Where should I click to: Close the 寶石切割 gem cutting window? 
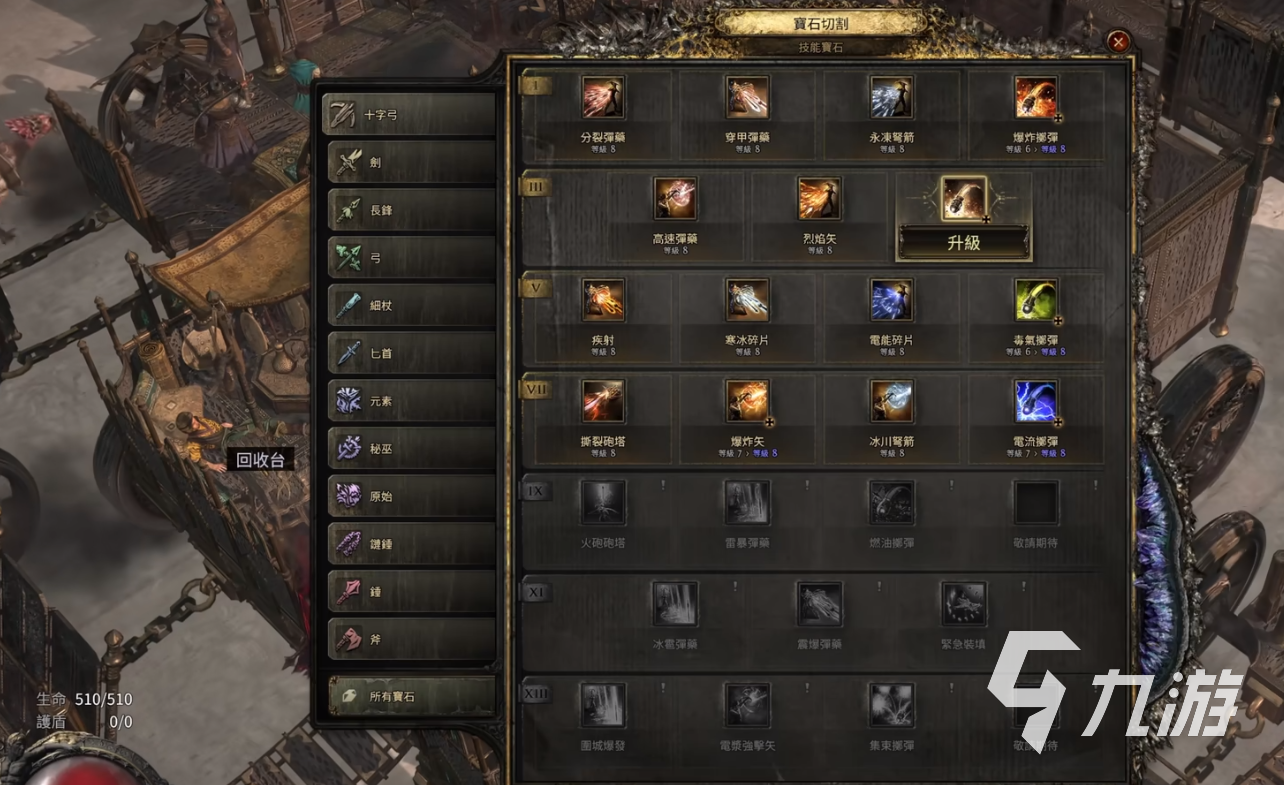tap(1119, 42)
